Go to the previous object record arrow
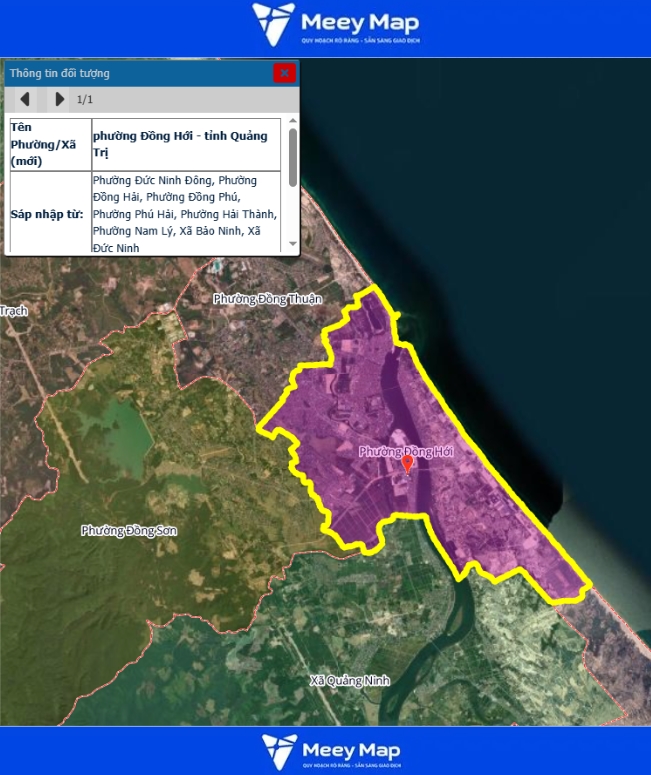The height and width of the screenshot is (775, 651). [x=25, y=99]
